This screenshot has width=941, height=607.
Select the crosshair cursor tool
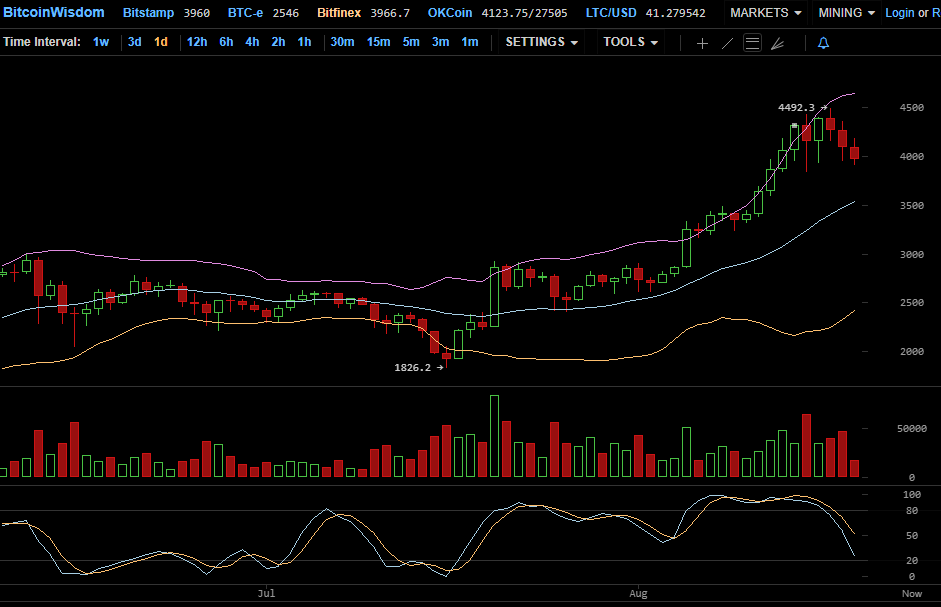702,43
